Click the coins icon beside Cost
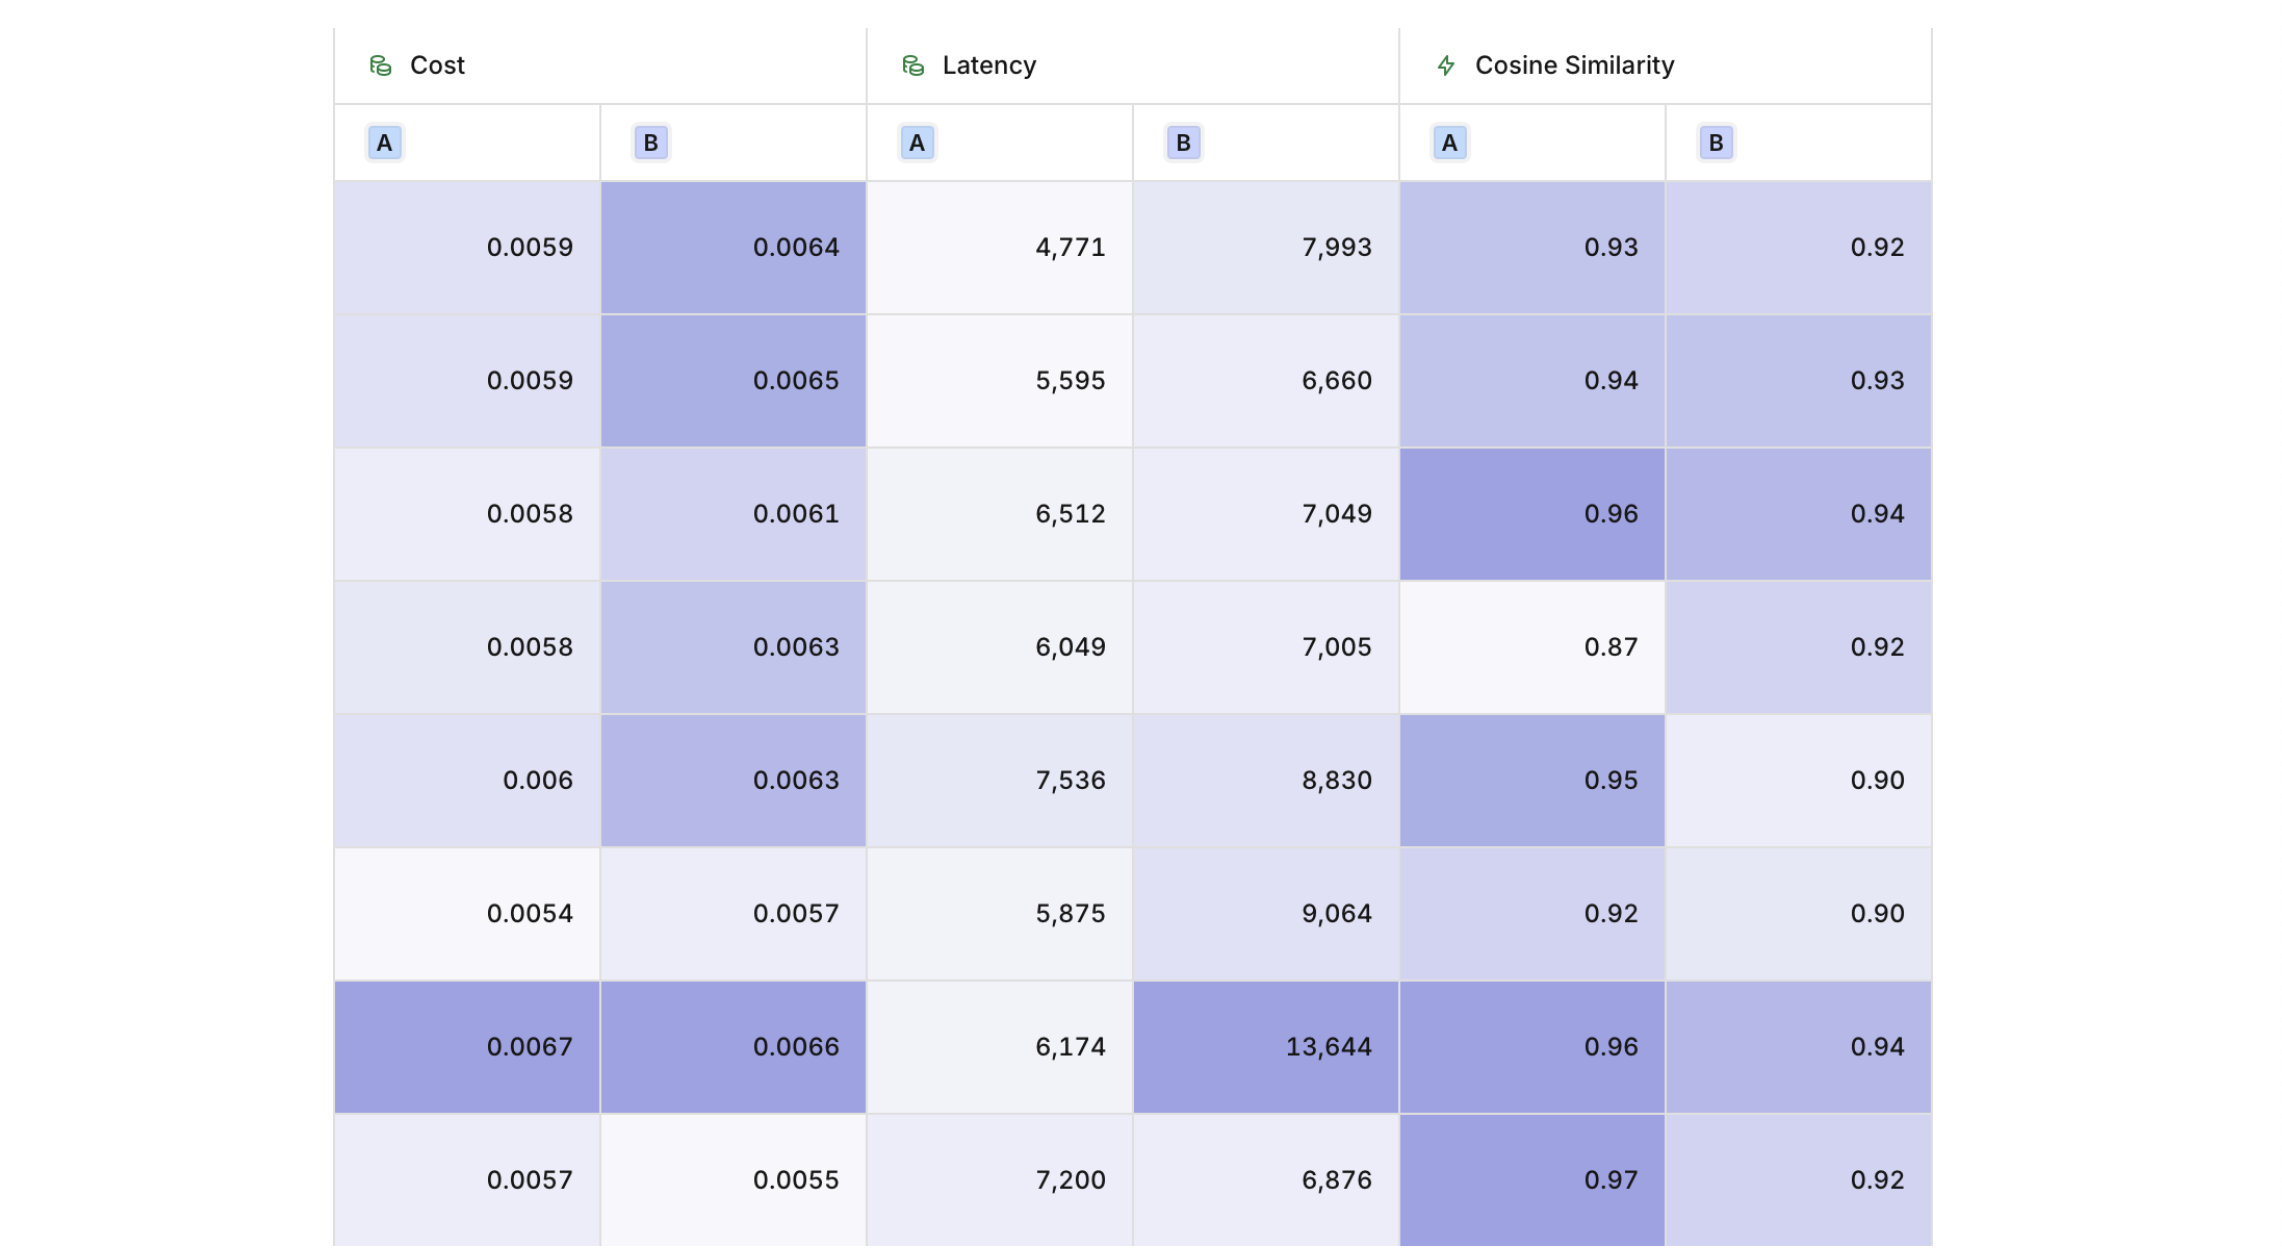The width and height of the screenshot is (2282, 1256). point(380,66)
